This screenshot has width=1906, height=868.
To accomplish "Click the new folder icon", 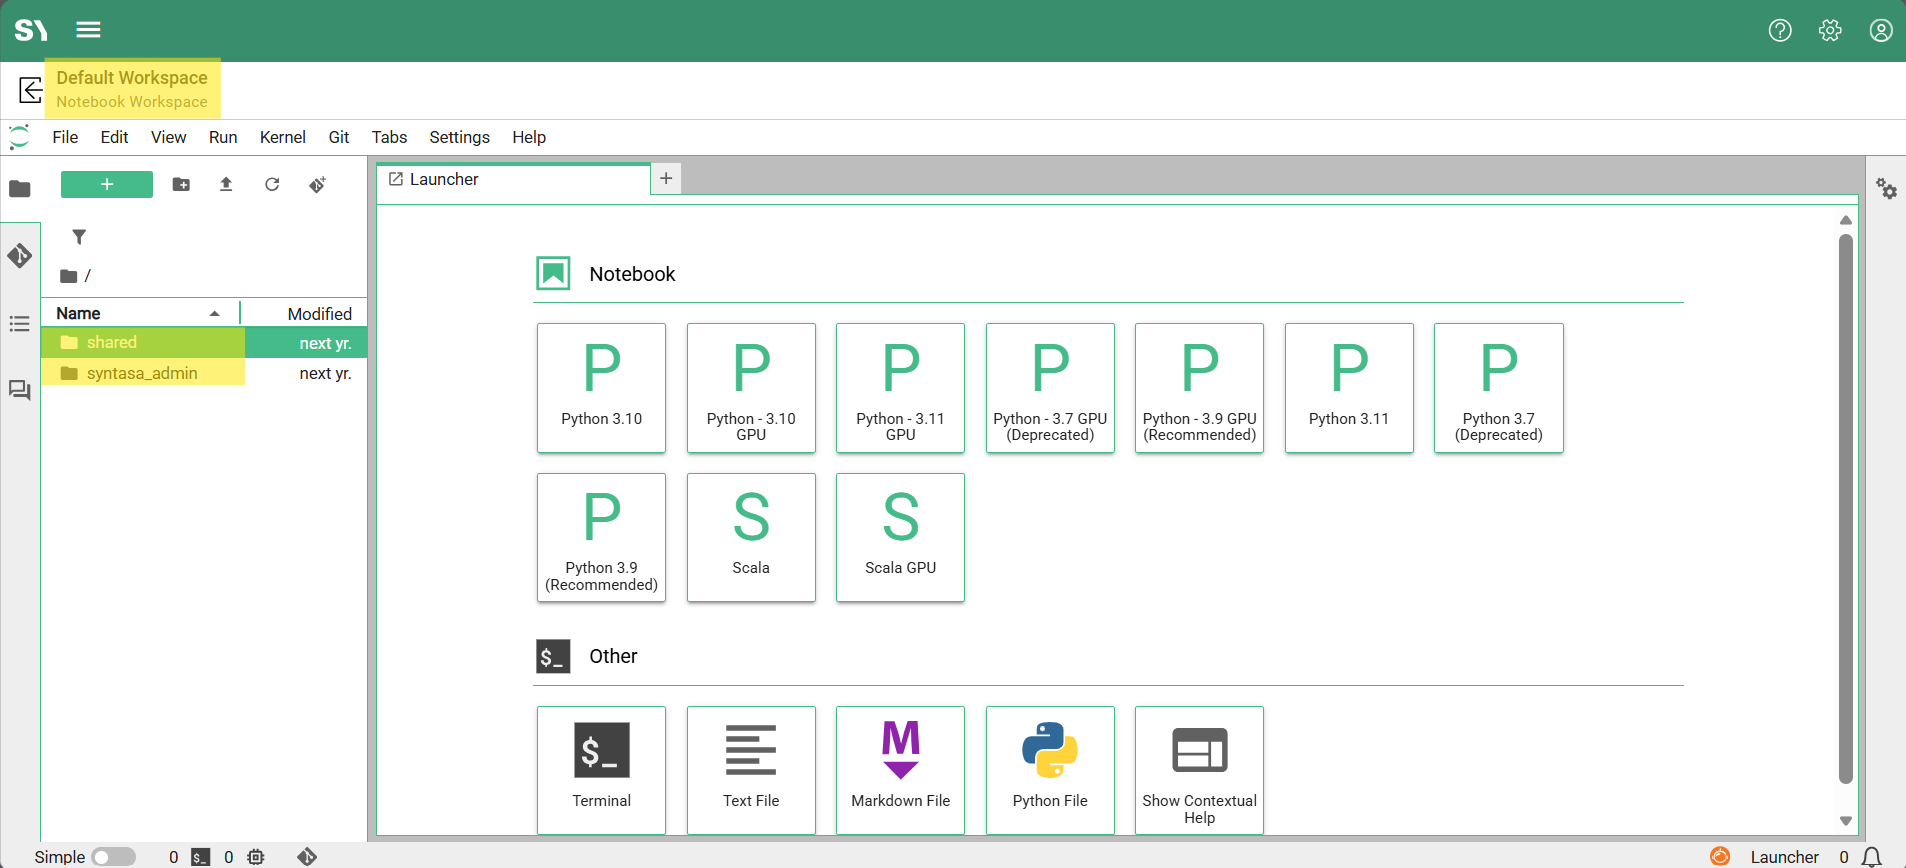I will [x=181, y=185].
